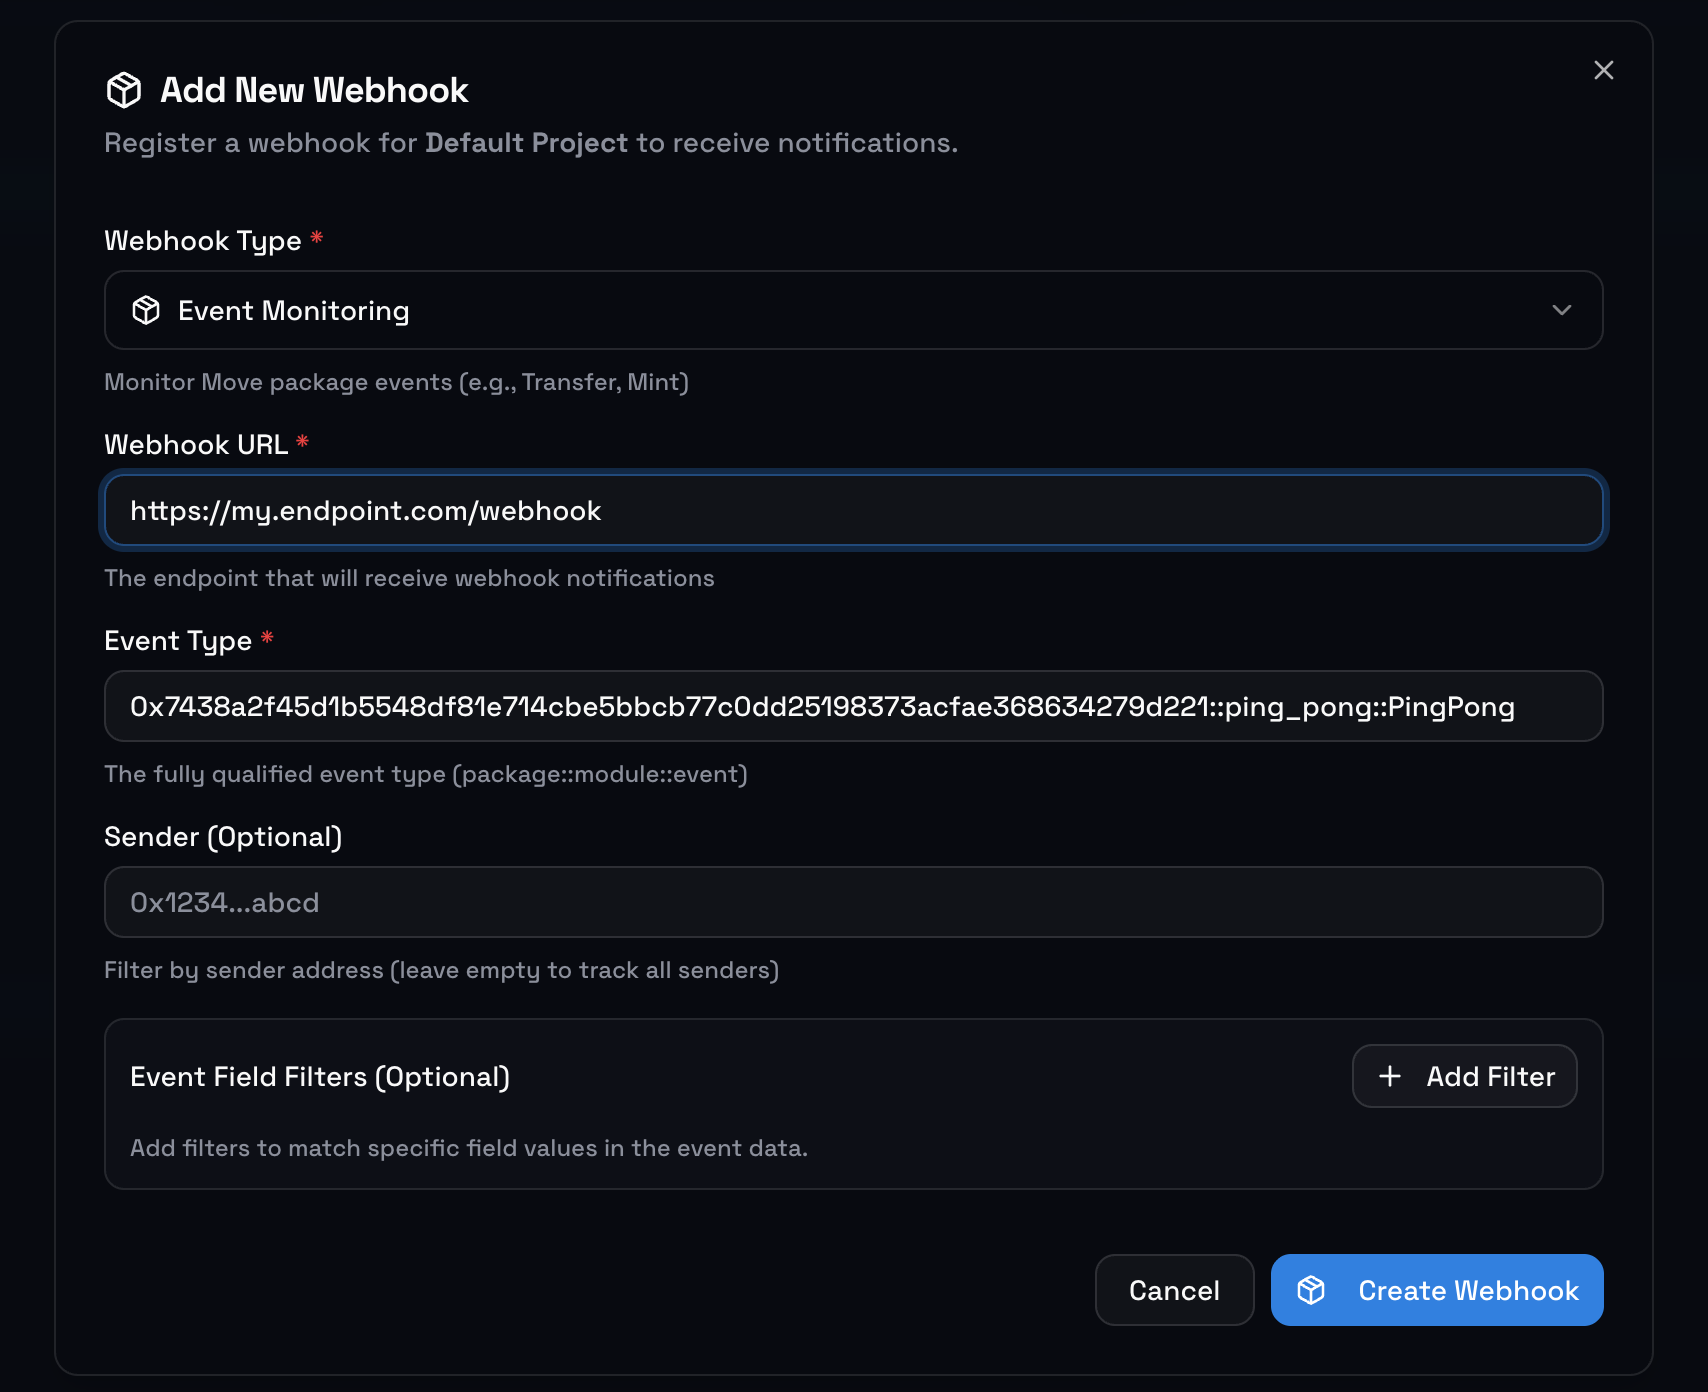Click the X icon to dismiss the dialog
Screen dimensions: 1708x1392
(x=1604, y=70)
